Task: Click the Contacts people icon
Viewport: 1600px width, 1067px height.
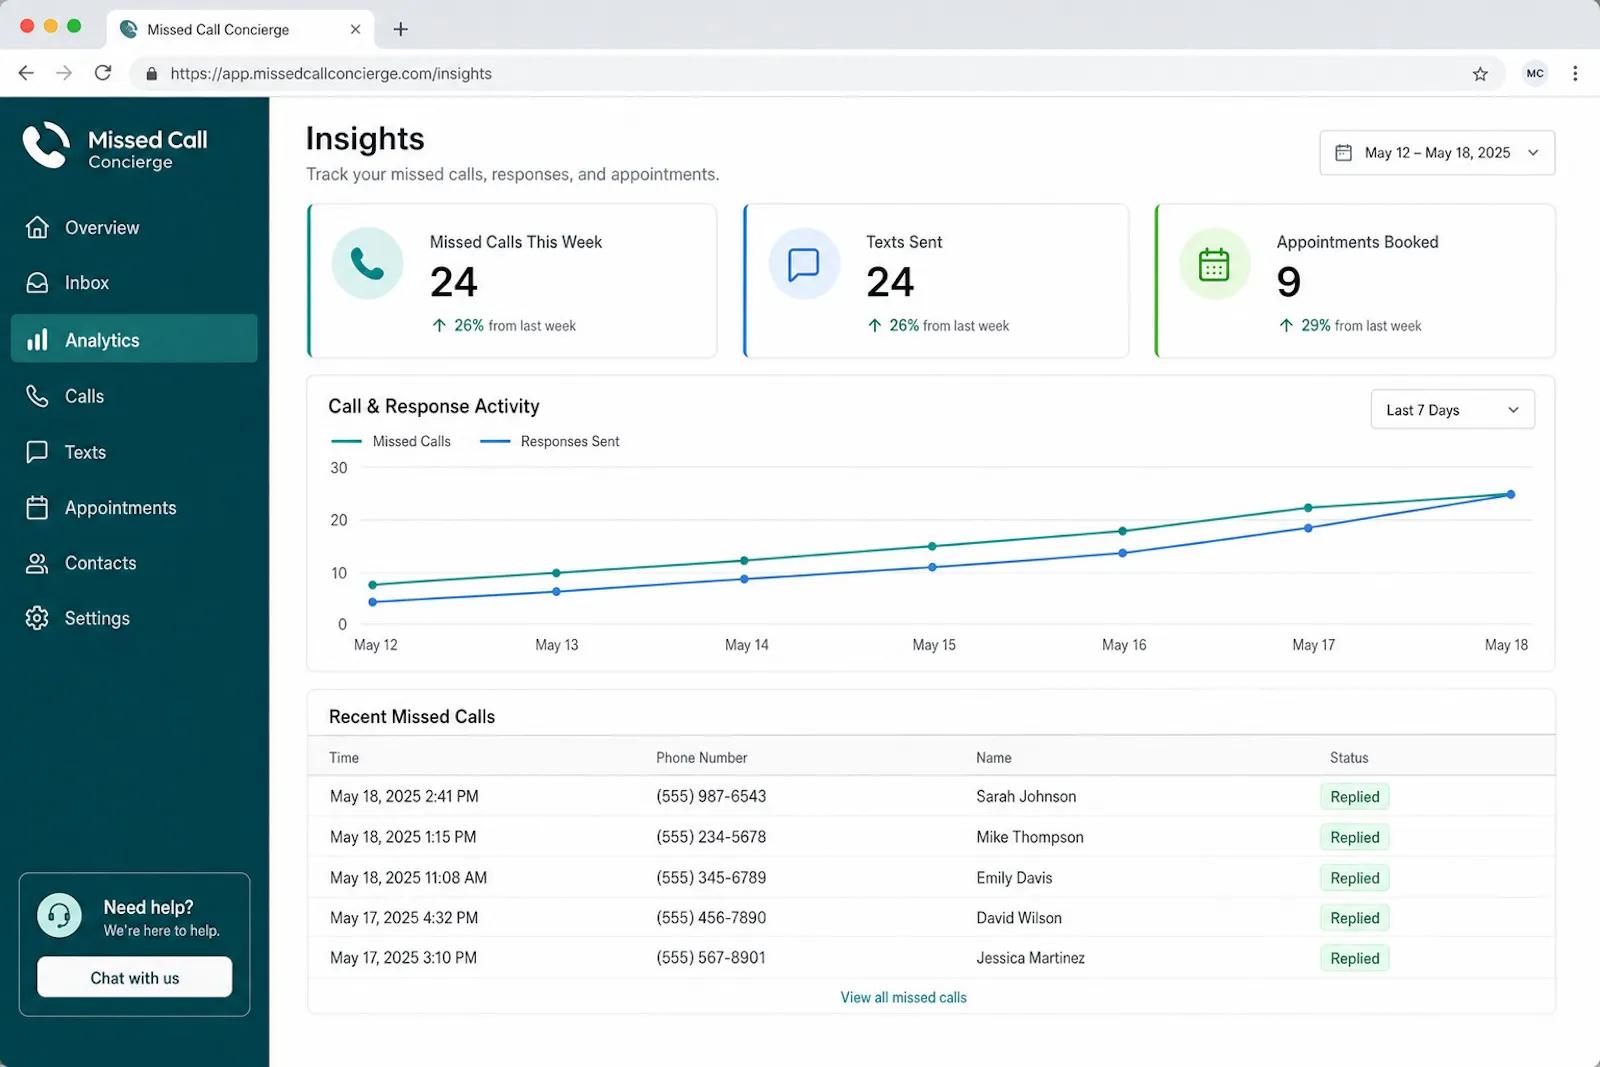Action: pos(37,563)
